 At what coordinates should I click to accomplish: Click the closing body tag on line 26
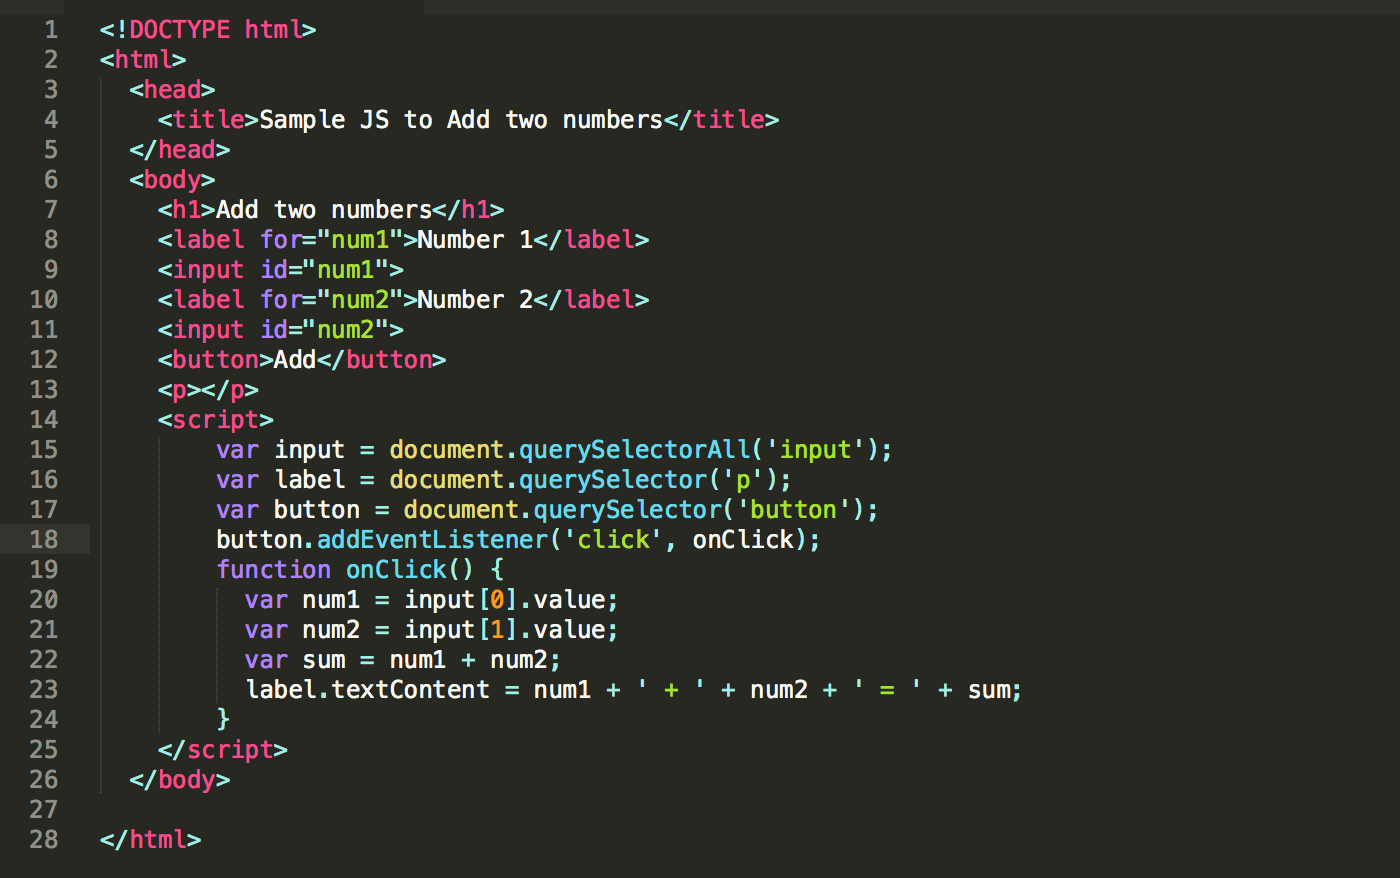click(181, 779)
